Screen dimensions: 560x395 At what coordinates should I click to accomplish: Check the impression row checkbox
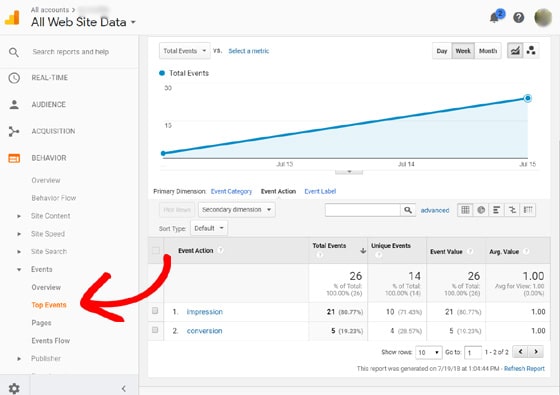pos(155,311)
